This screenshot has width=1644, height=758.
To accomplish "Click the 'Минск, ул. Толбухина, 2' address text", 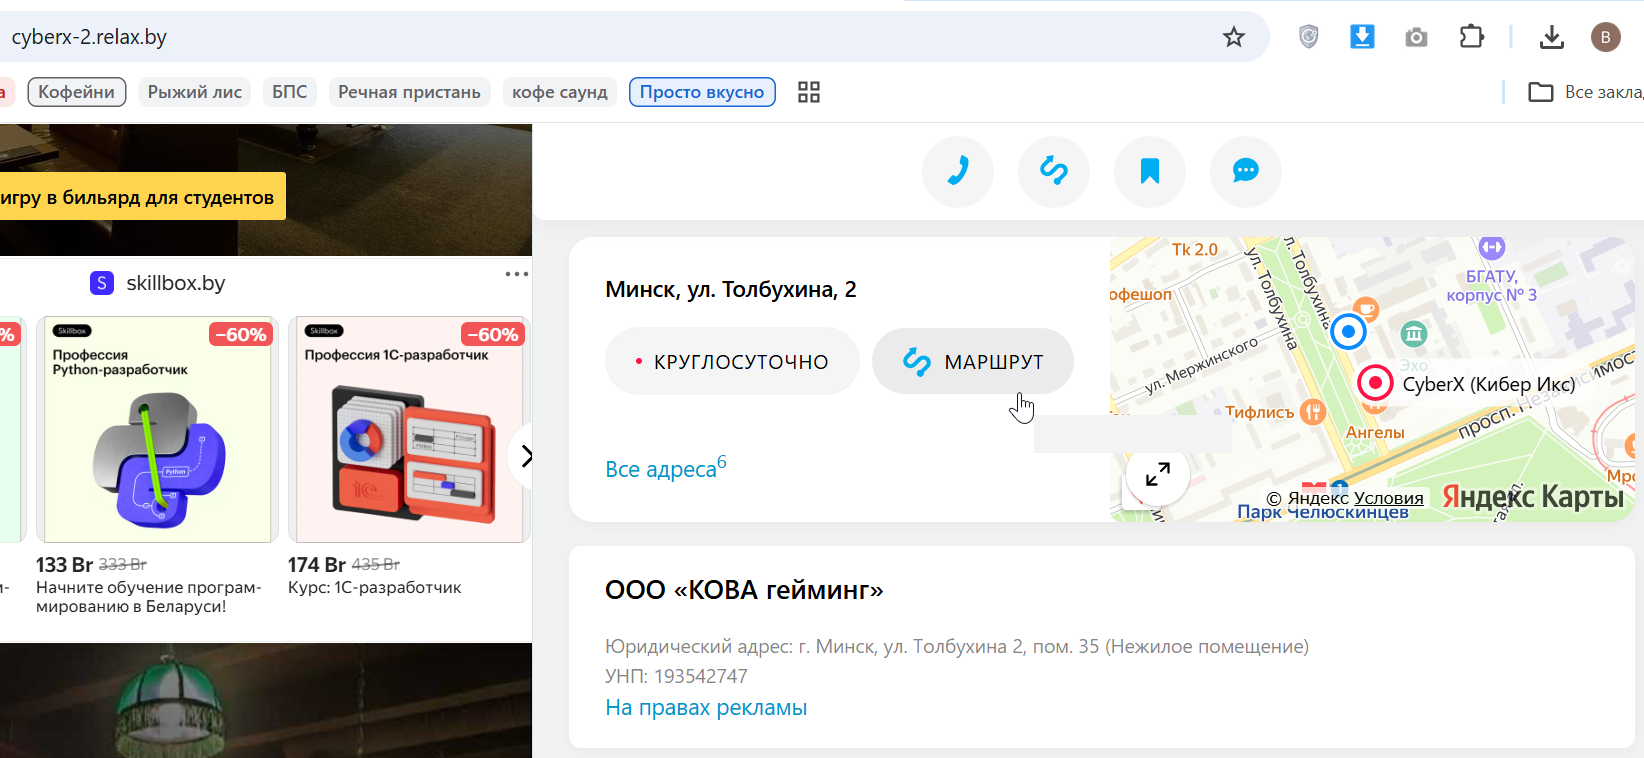I will pyautogui.click(x=731, y=290).
